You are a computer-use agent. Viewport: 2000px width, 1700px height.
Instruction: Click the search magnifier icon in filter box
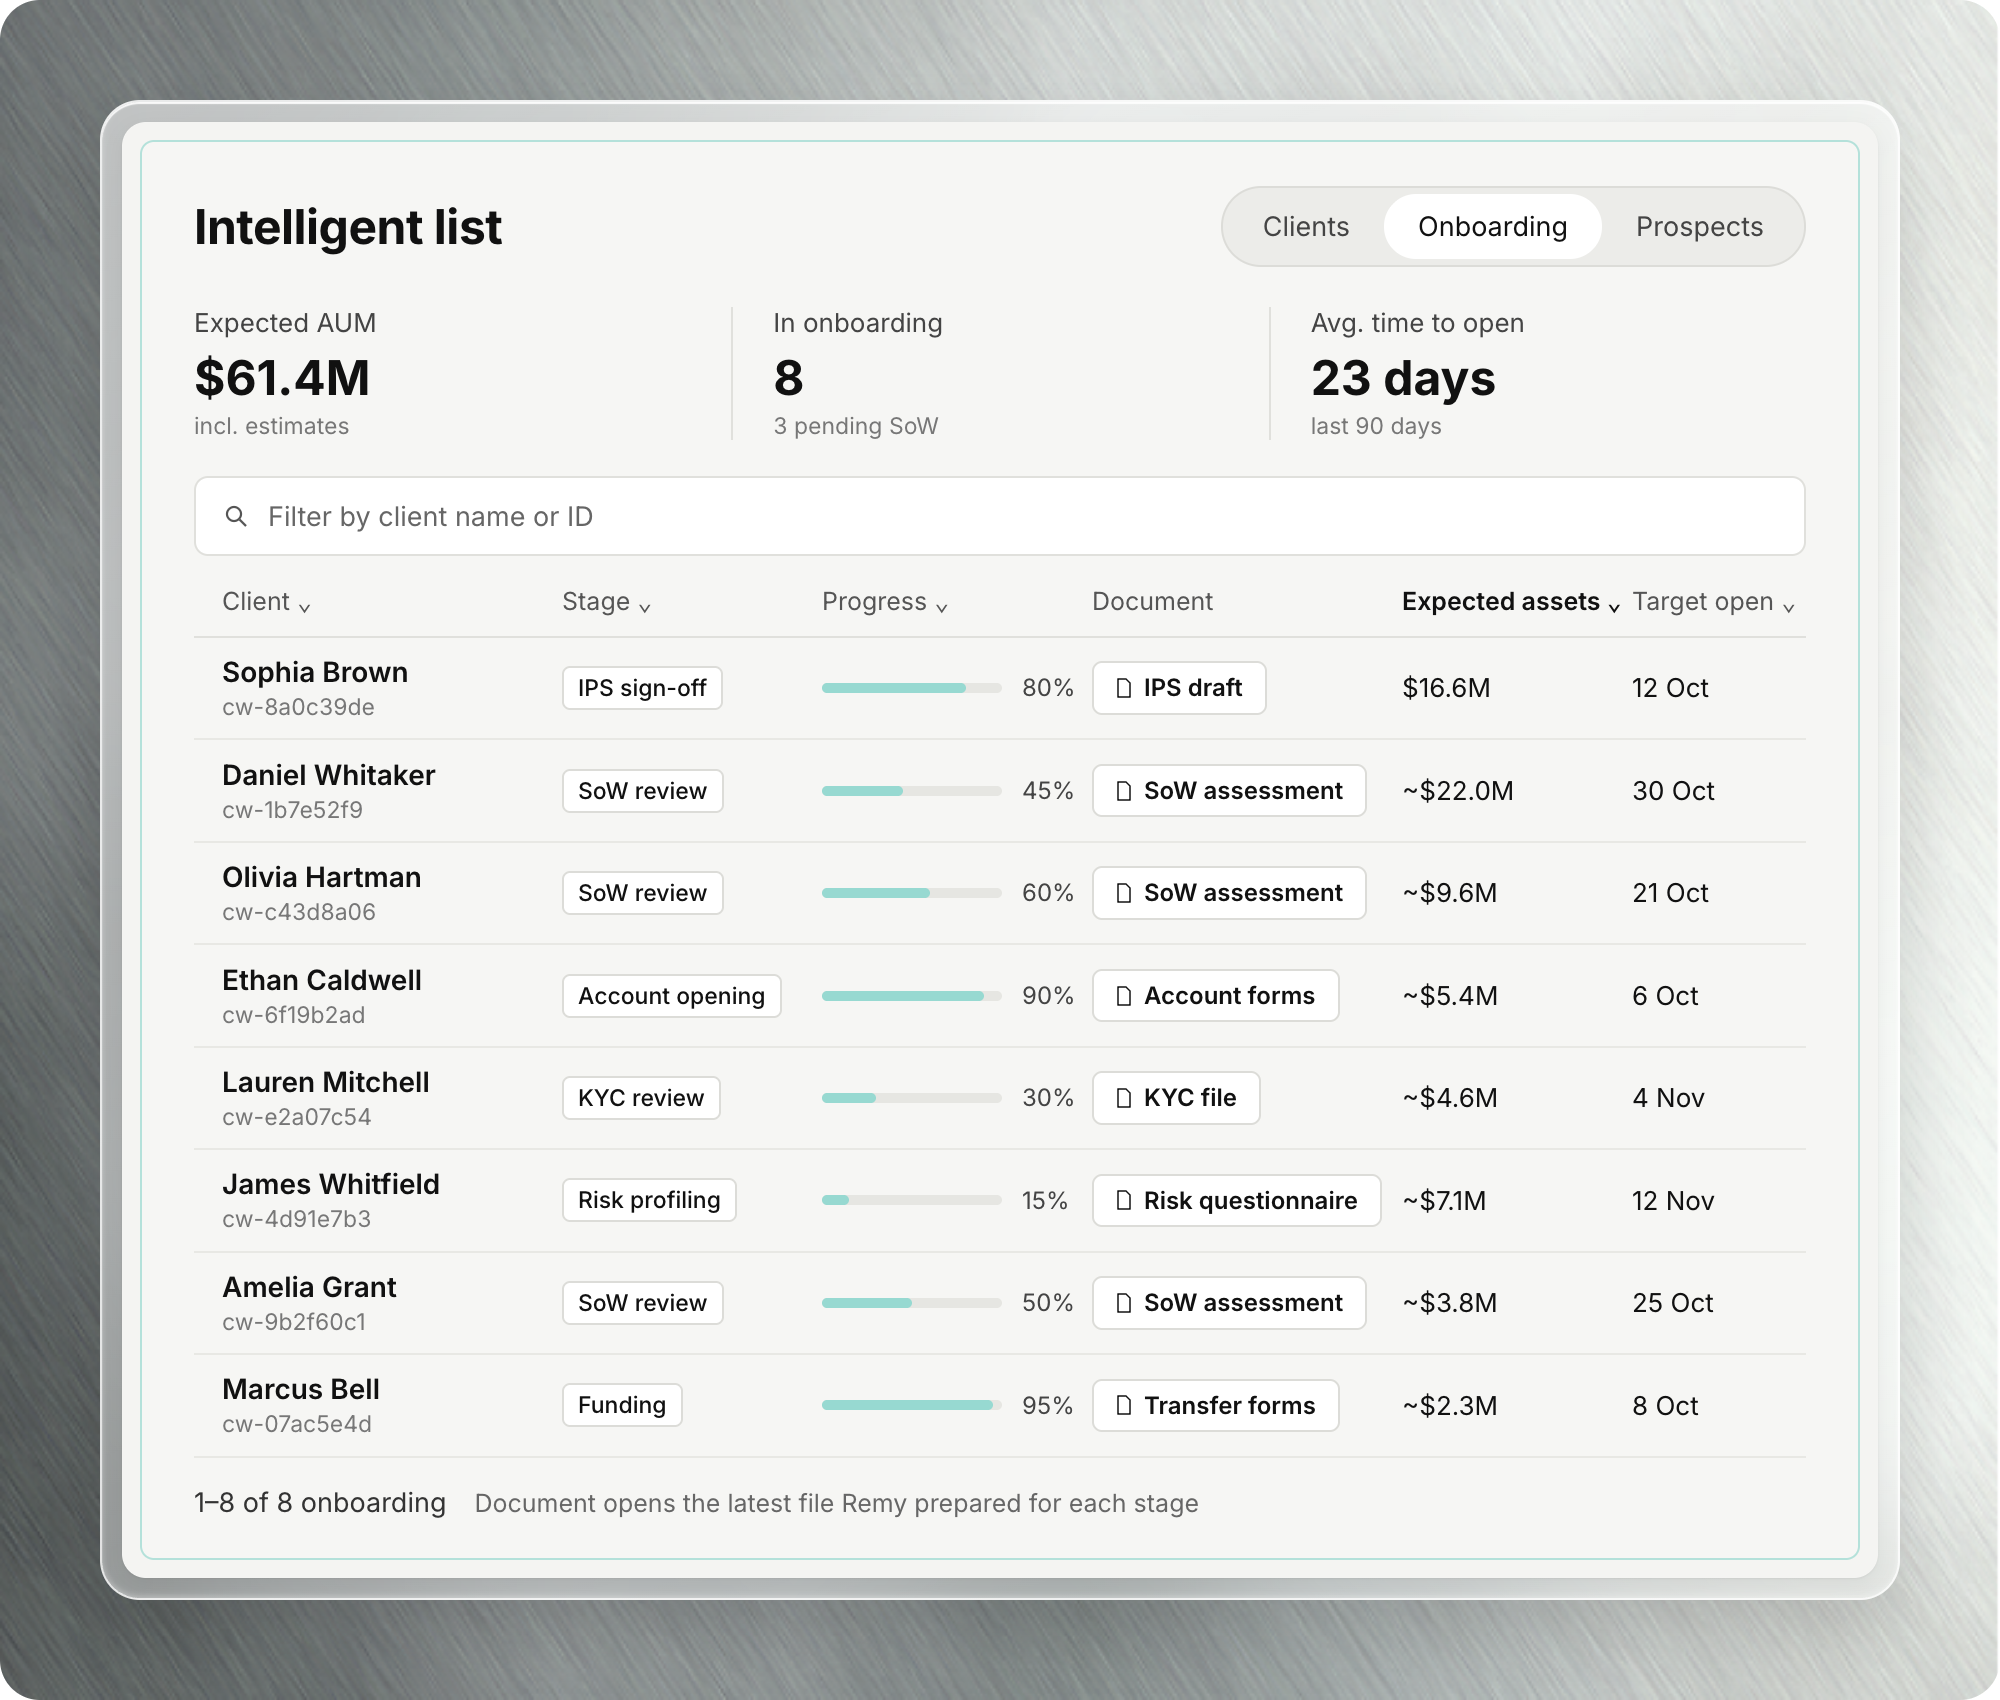(236, 516)
